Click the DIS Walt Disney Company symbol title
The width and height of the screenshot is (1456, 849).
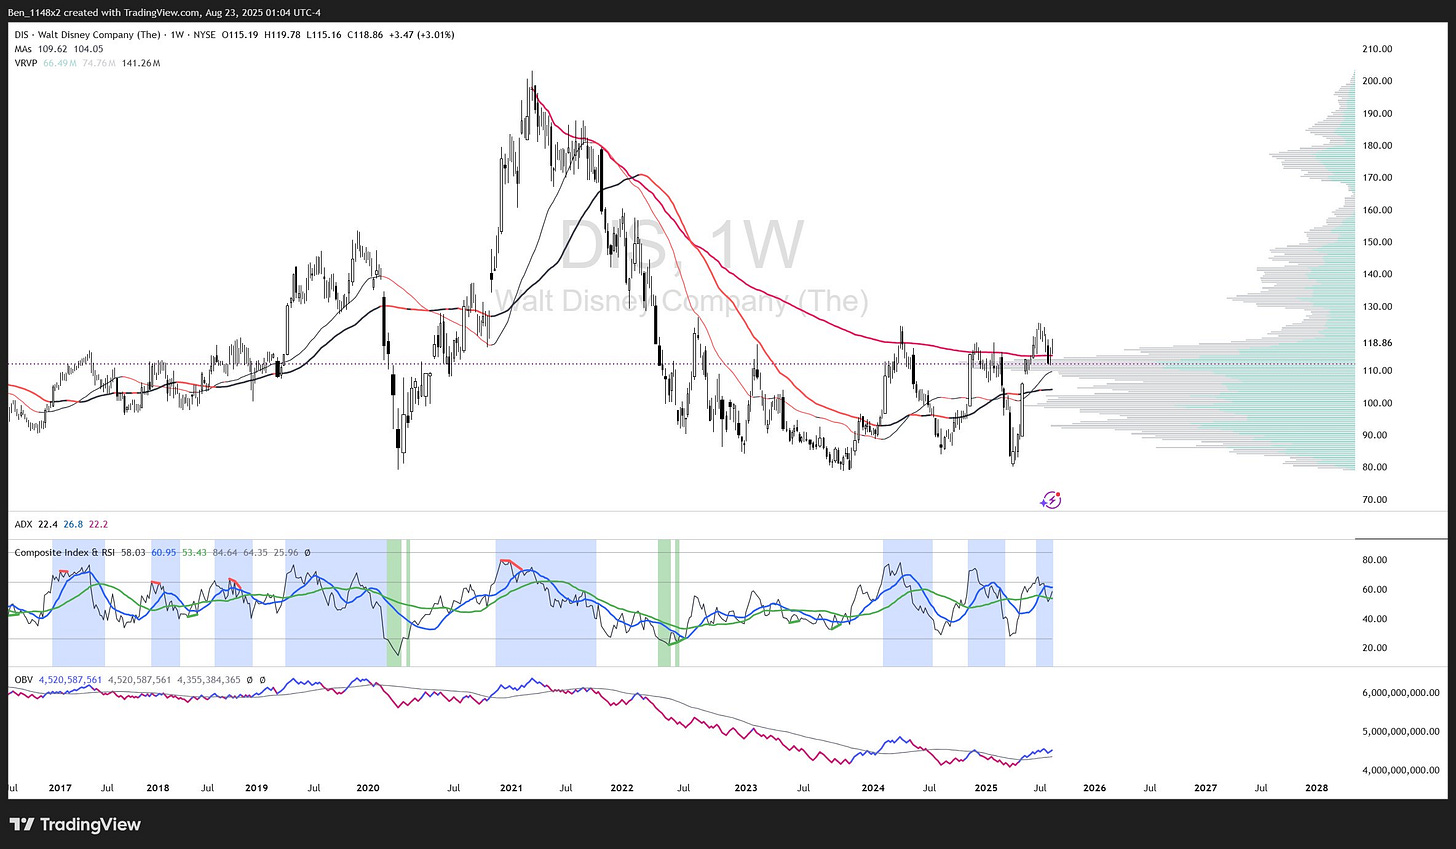click(x=87, y=35)
